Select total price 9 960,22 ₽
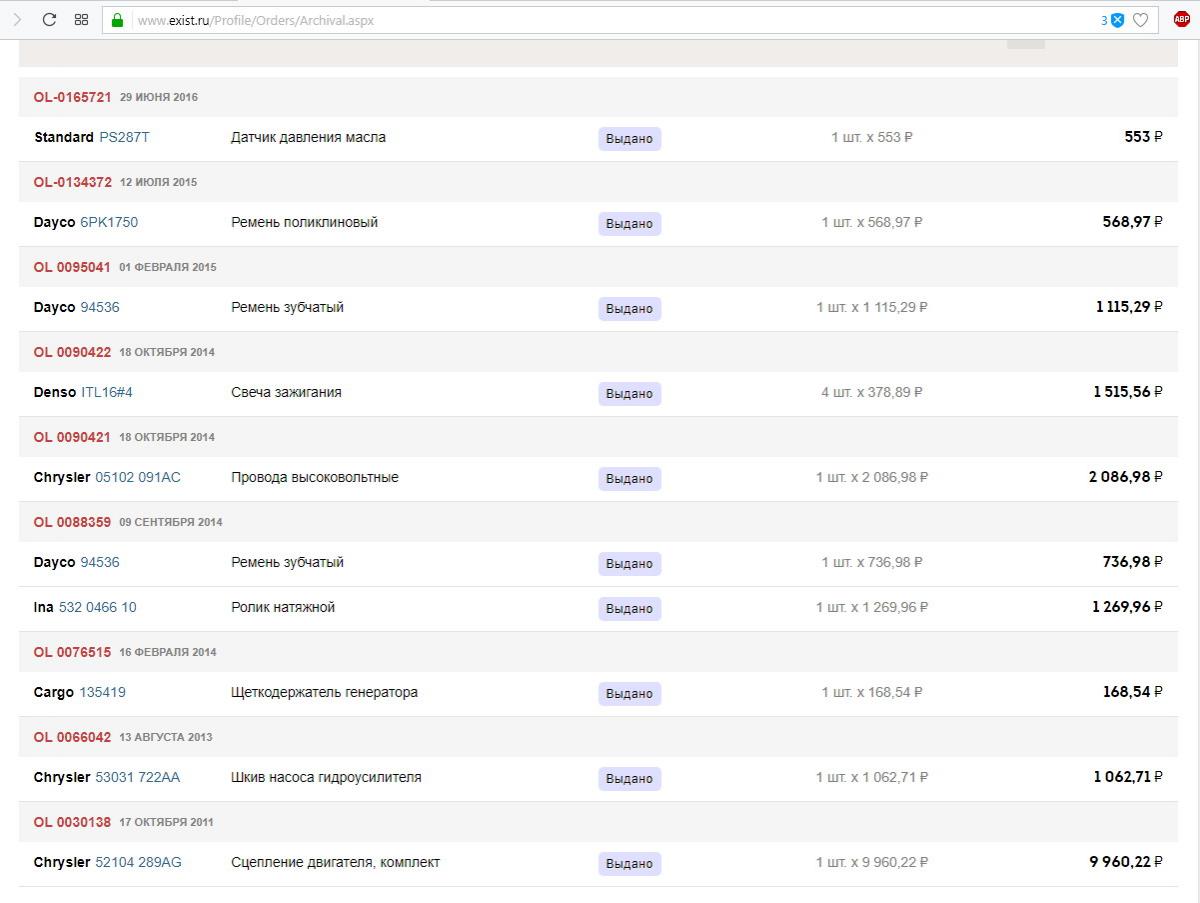This screenshot has width=1200, height=903. coord(1126,862)
